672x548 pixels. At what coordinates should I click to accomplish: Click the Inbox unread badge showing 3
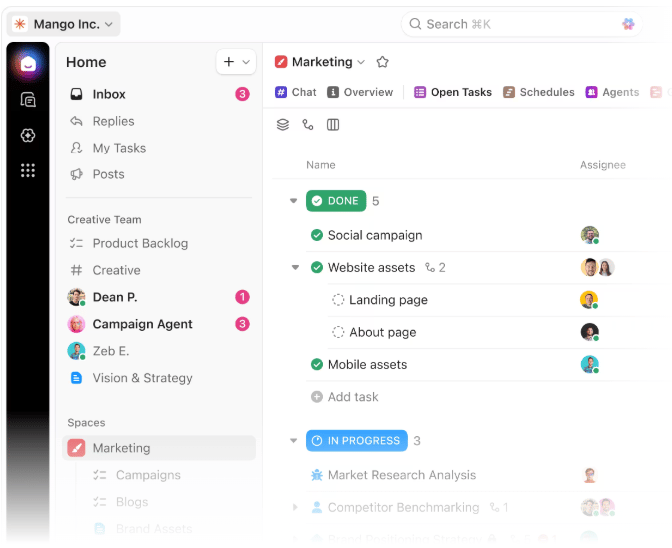(242, 94)
